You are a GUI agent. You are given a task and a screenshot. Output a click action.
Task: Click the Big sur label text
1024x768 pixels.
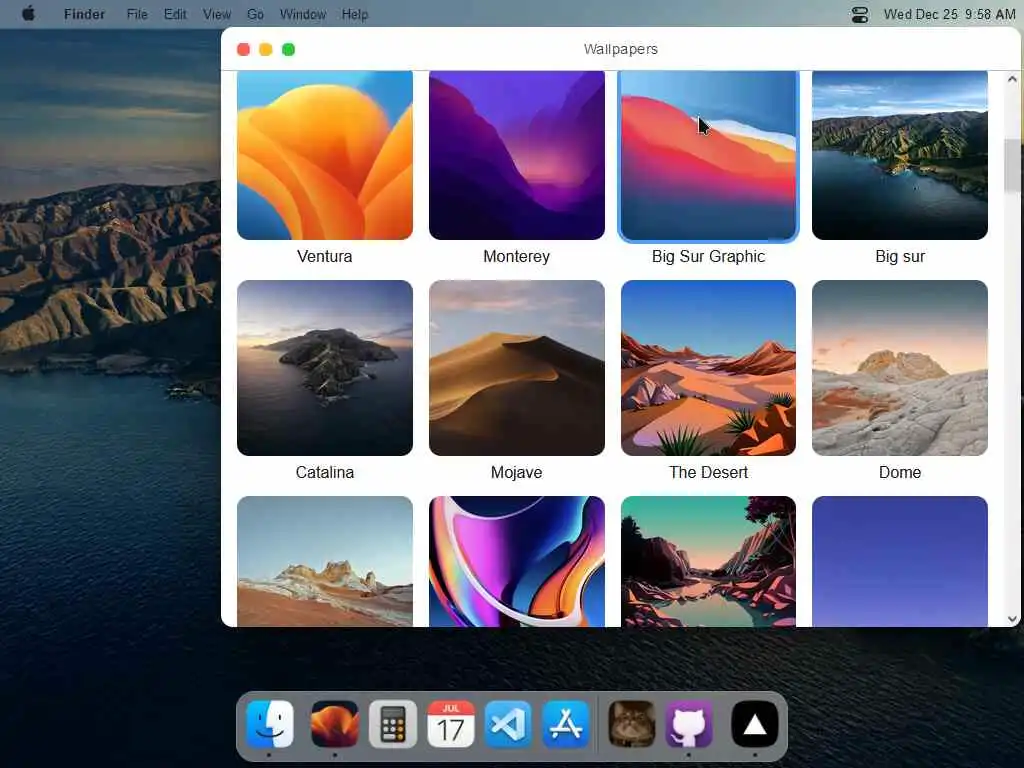click(900, 256)
